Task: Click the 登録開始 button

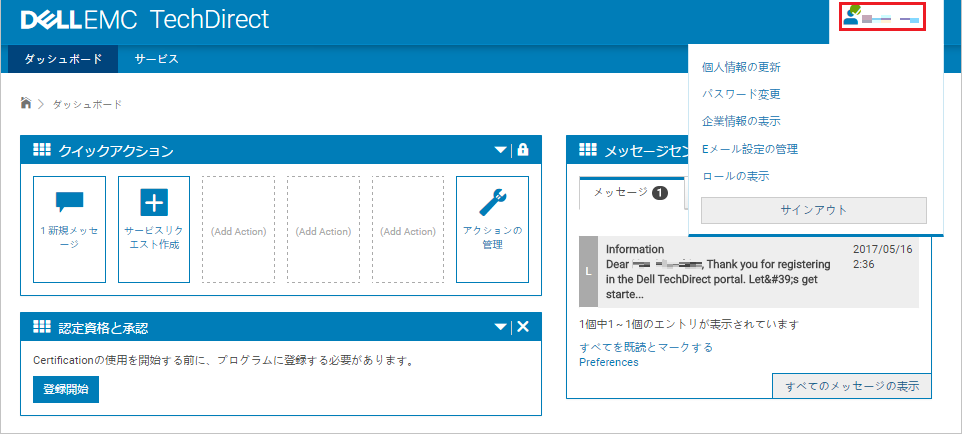Action: (x=66, y=389)
